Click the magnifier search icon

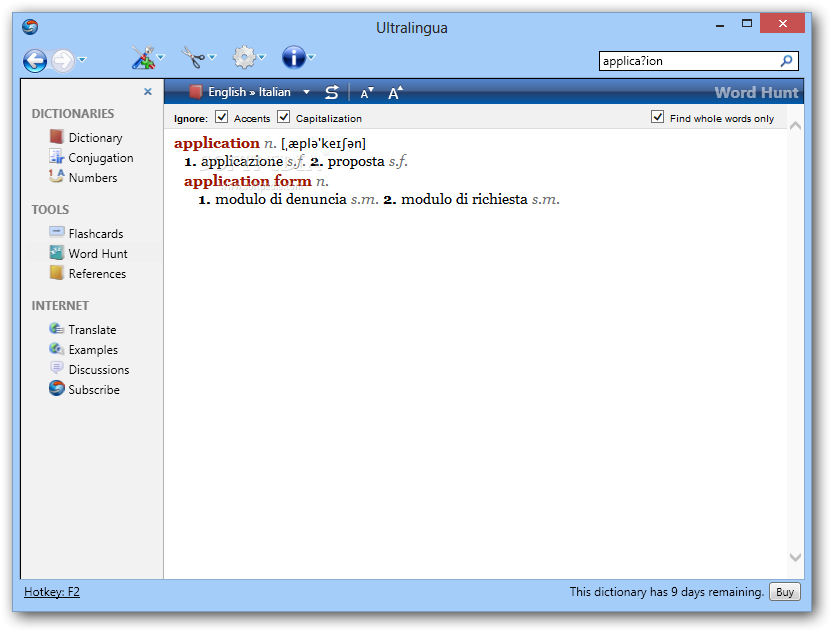pos(786,61)
